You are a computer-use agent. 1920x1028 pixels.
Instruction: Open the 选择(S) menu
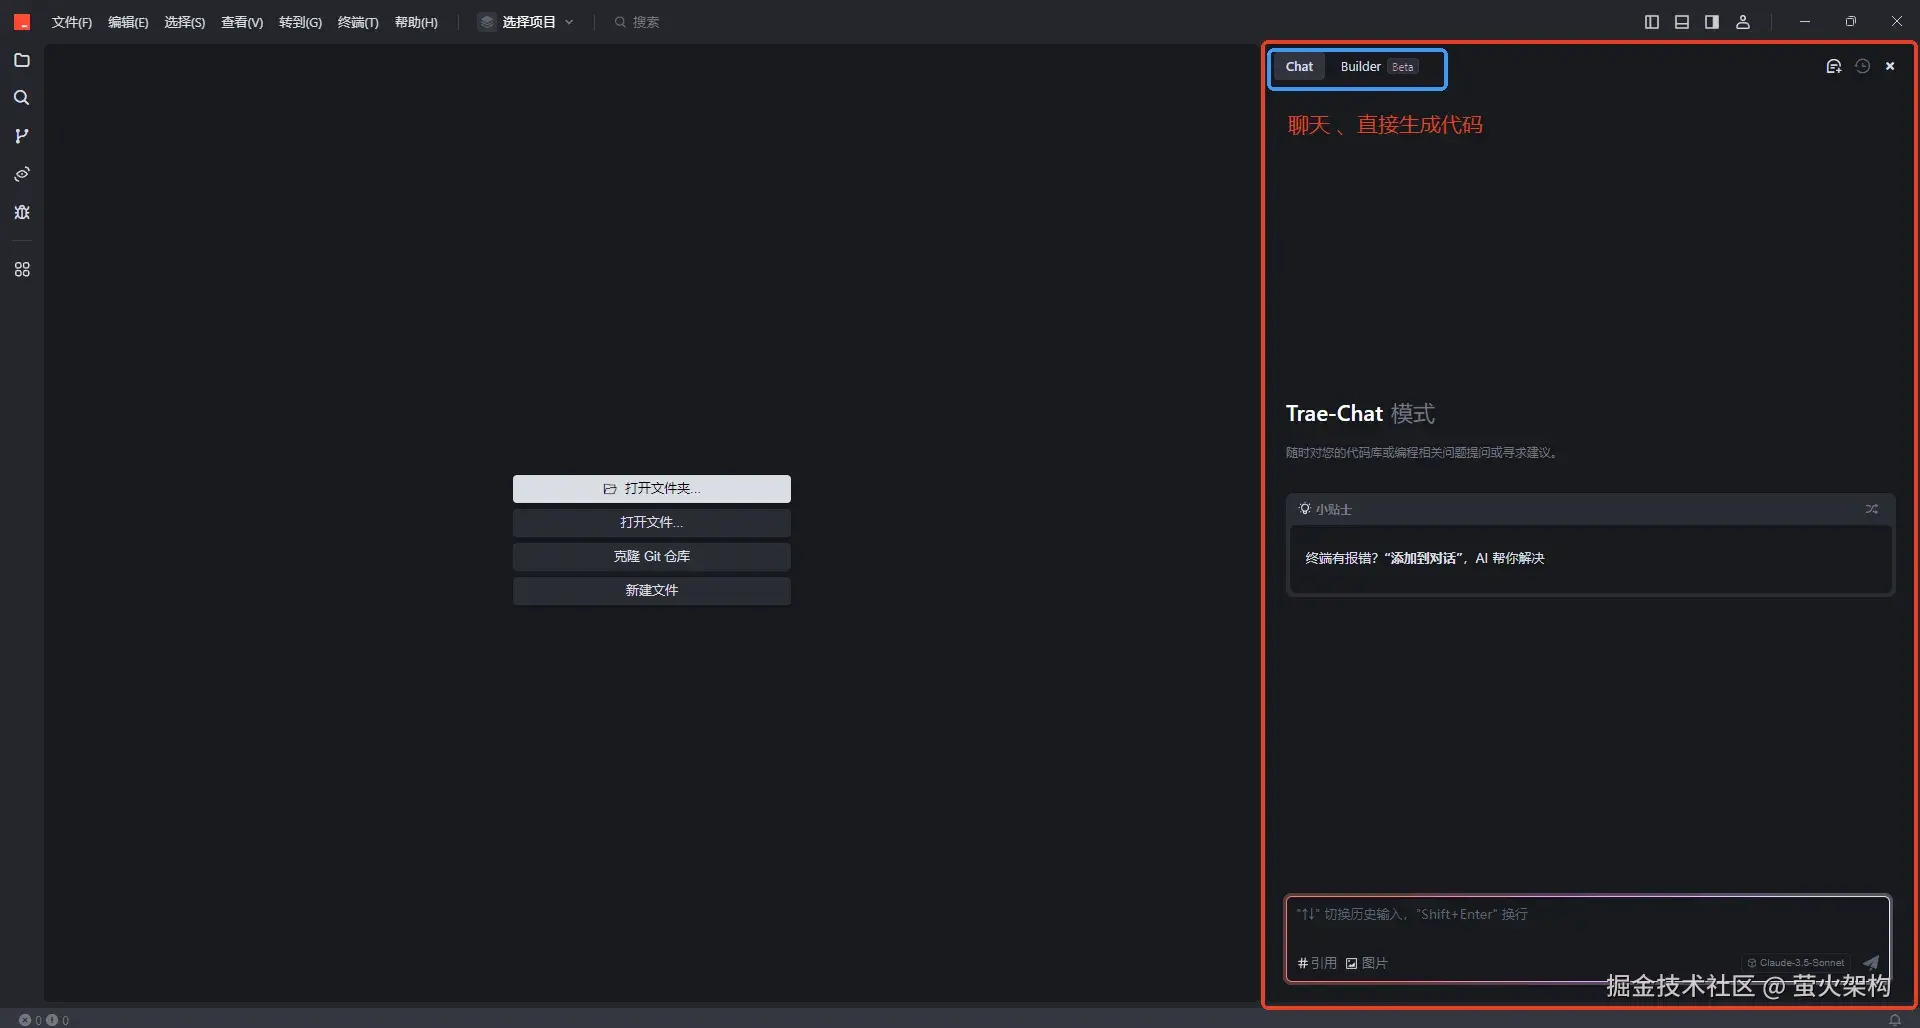[x=185, y=22]
